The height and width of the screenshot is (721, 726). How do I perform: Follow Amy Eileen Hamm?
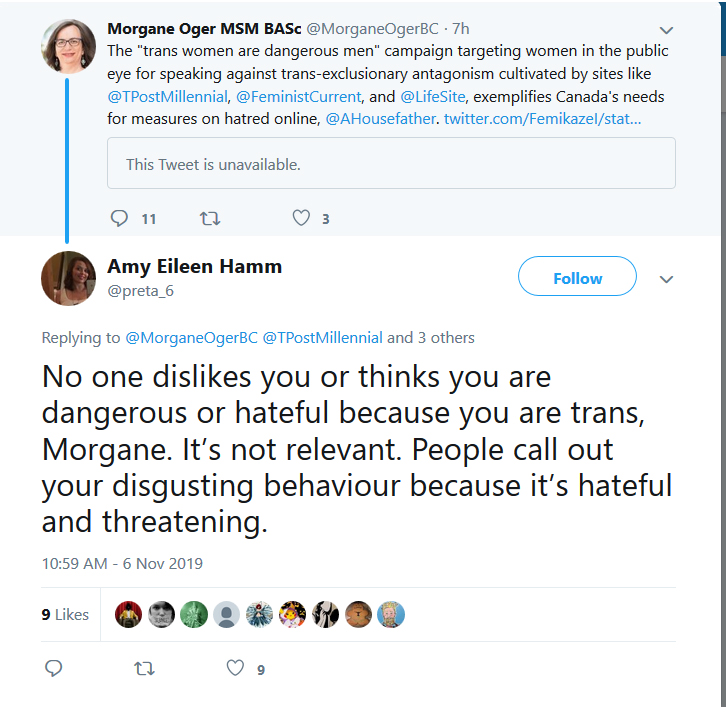point(577,276)
